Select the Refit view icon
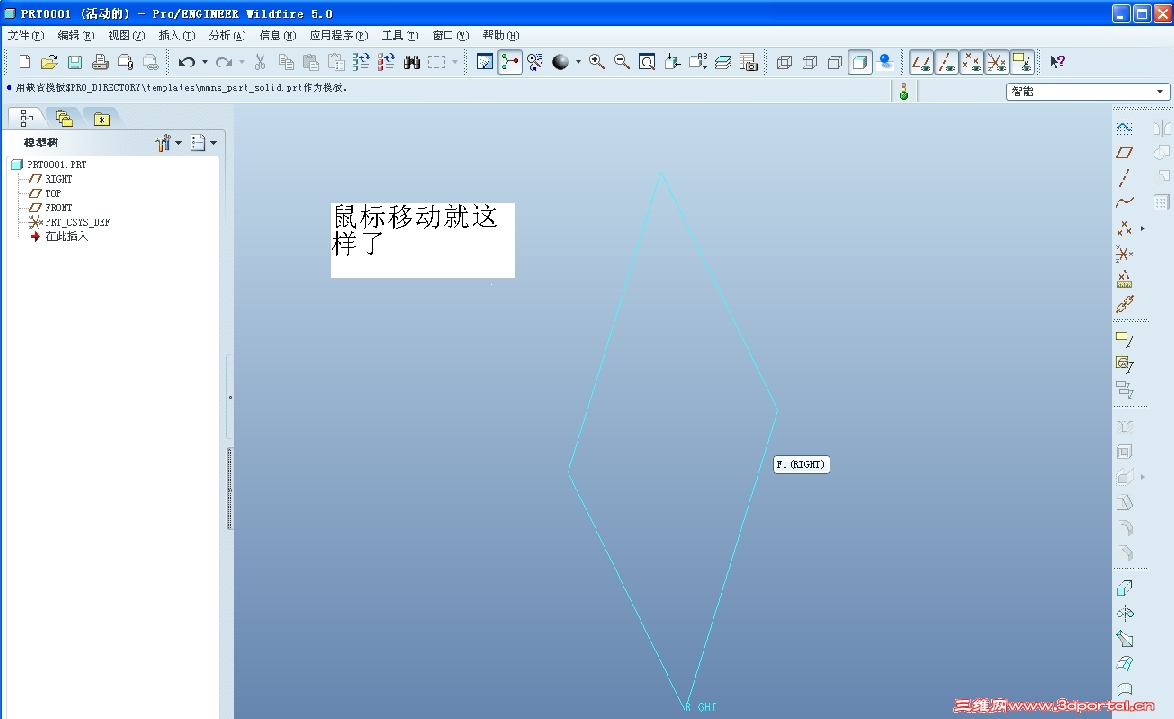The image size is (1174, 719). (647, 62)
